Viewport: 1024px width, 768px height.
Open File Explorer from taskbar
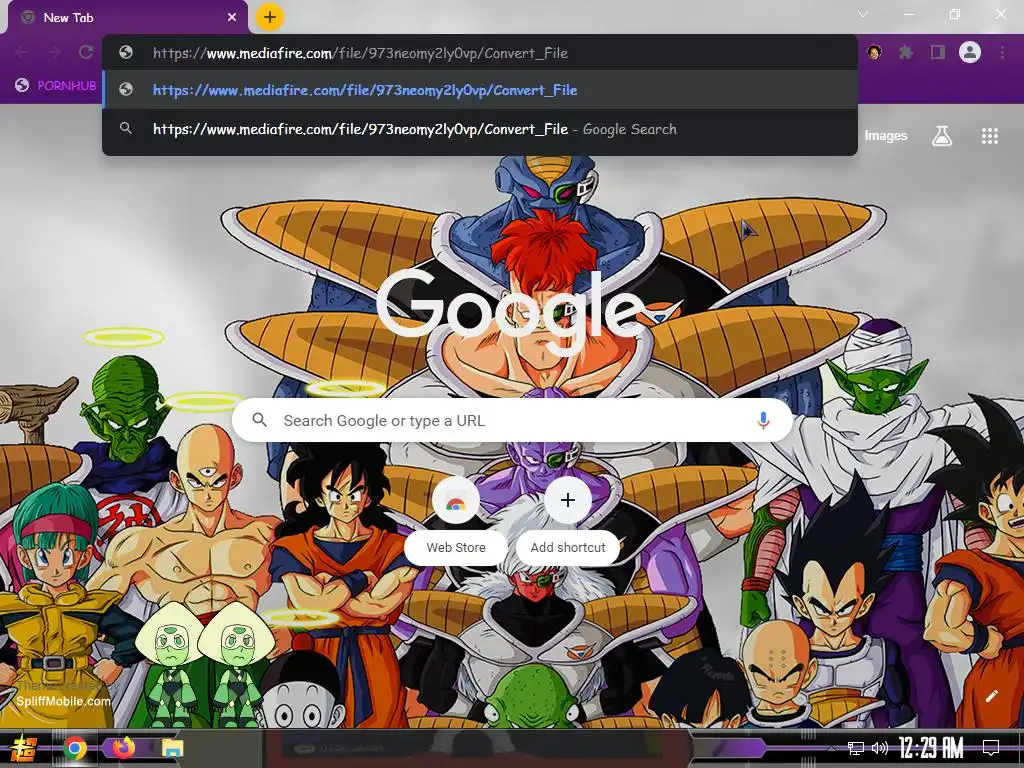[172, 748]
